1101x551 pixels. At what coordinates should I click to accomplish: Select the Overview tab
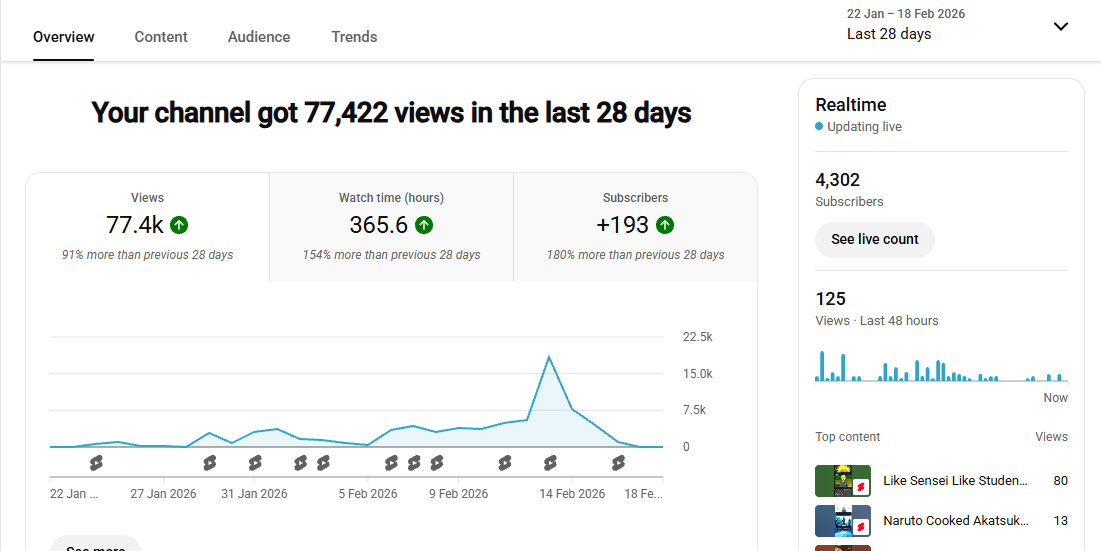(x=64, y=37)
